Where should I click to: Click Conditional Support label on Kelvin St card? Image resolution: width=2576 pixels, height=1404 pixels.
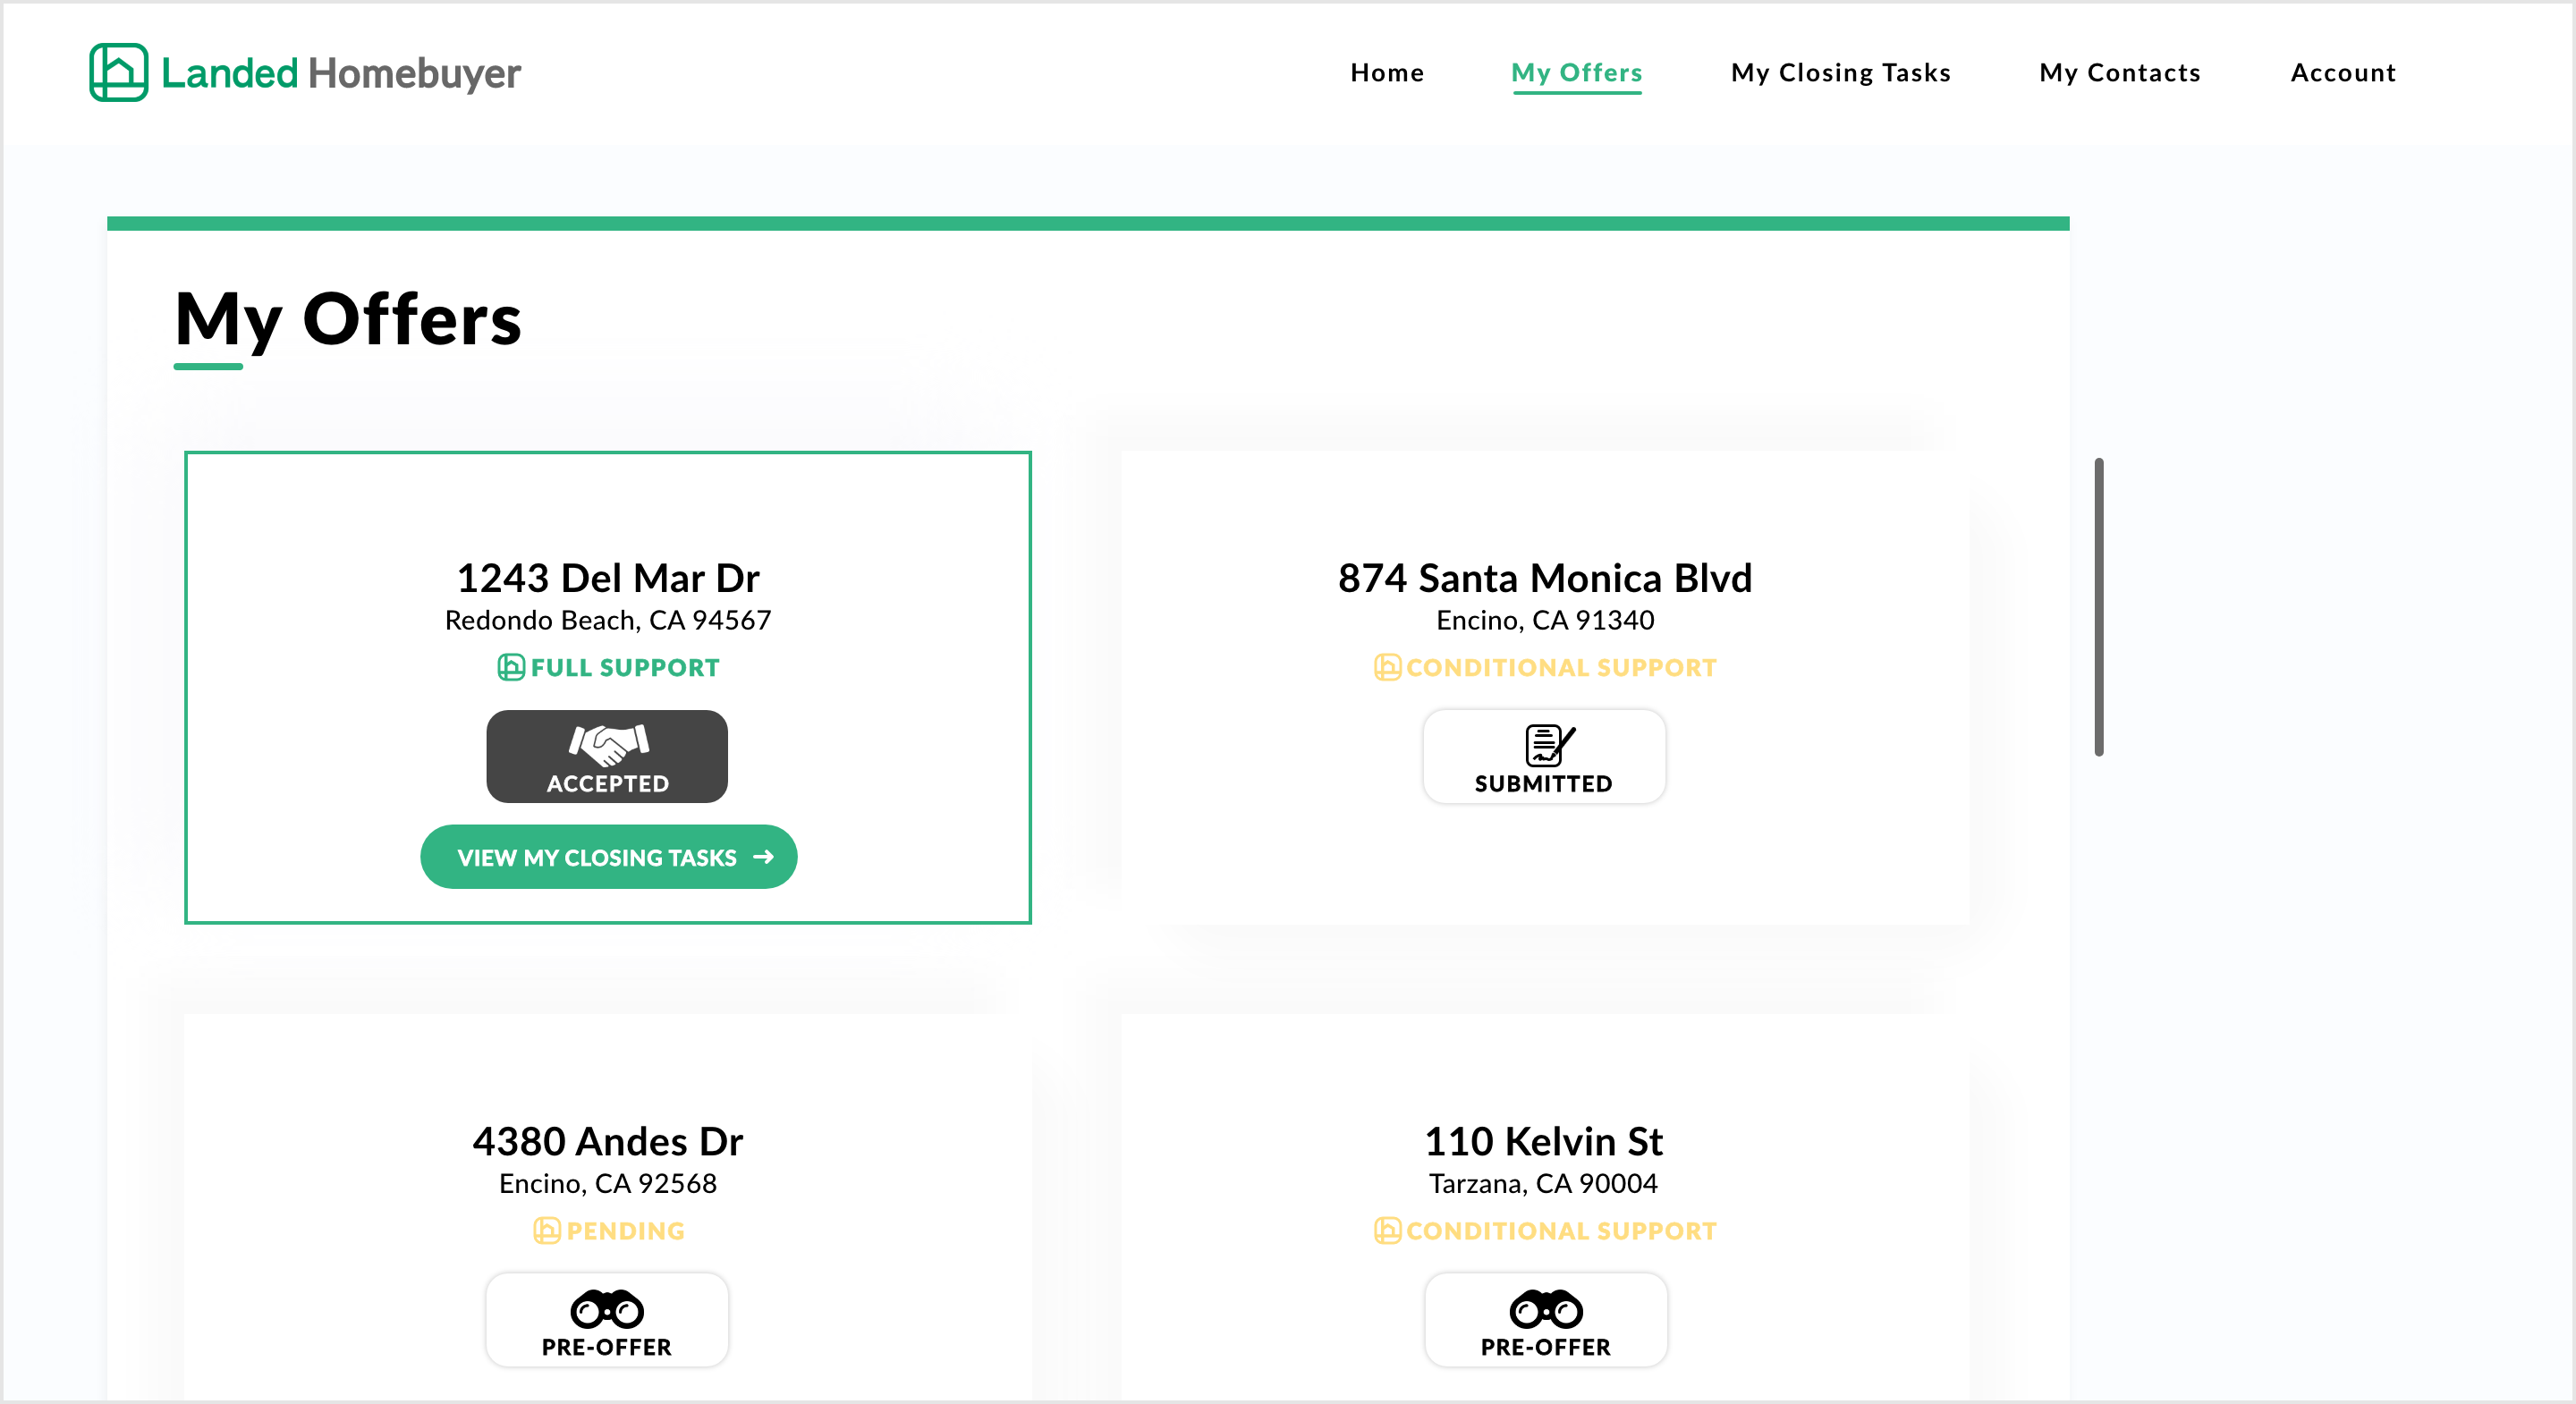click(1561, 1230)
